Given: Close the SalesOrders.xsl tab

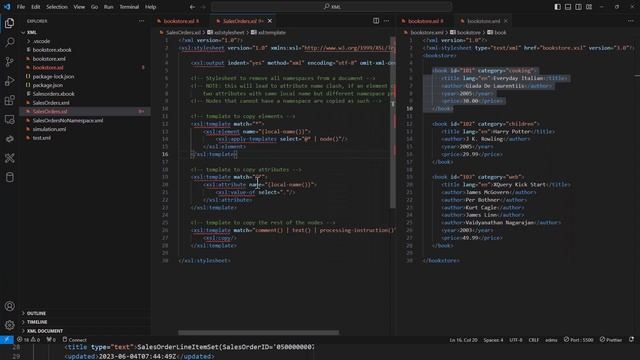Looking at the screenshot, I should (270, 21).
